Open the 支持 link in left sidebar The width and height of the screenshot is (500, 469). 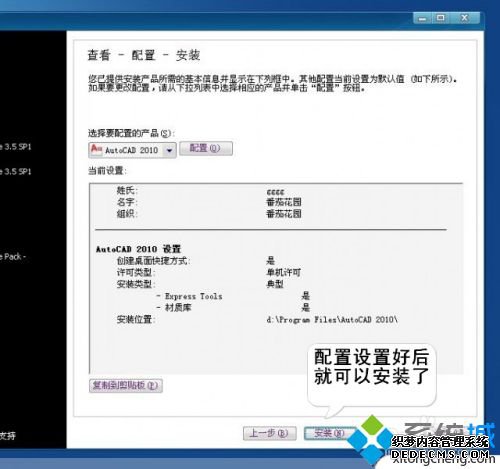click(7, 436)
